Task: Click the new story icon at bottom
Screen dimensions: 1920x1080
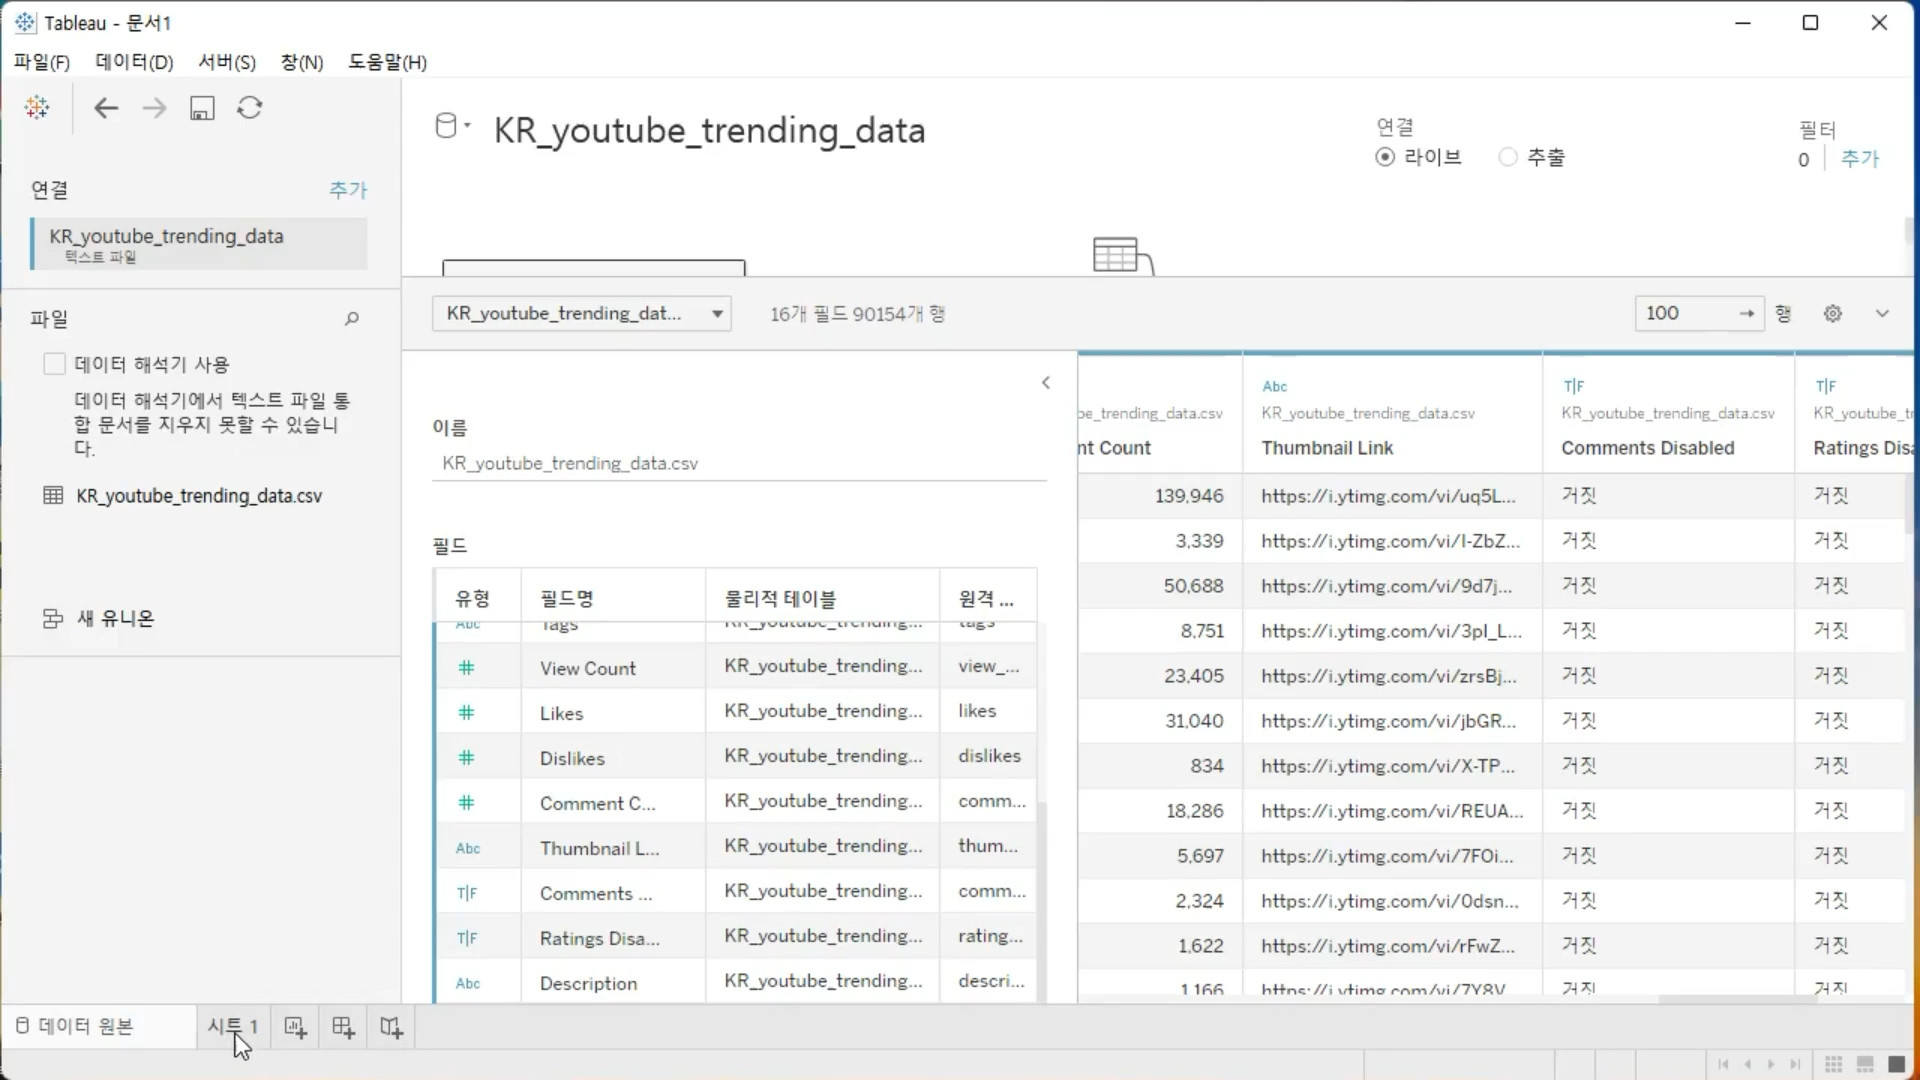Action: click(x=391, y=1027)
